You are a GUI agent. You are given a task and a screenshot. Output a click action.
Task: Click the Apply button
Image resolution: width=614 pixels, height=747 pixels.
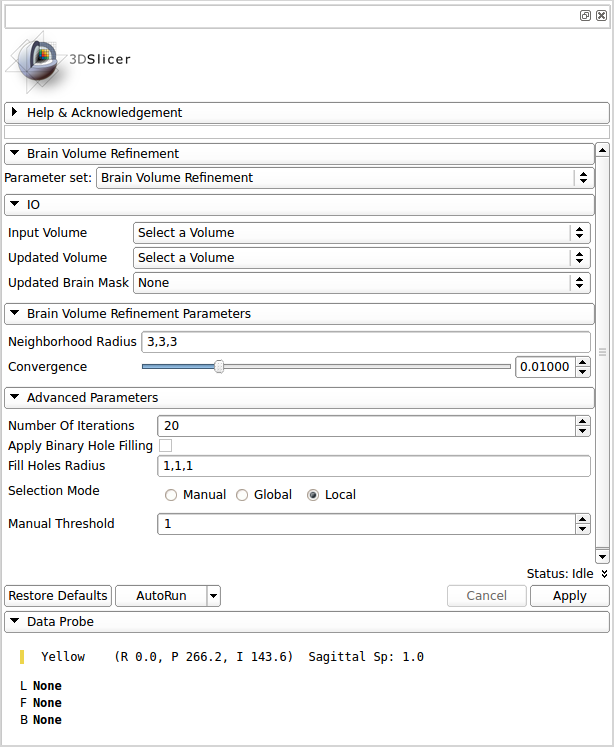click(x=569, y=596)
